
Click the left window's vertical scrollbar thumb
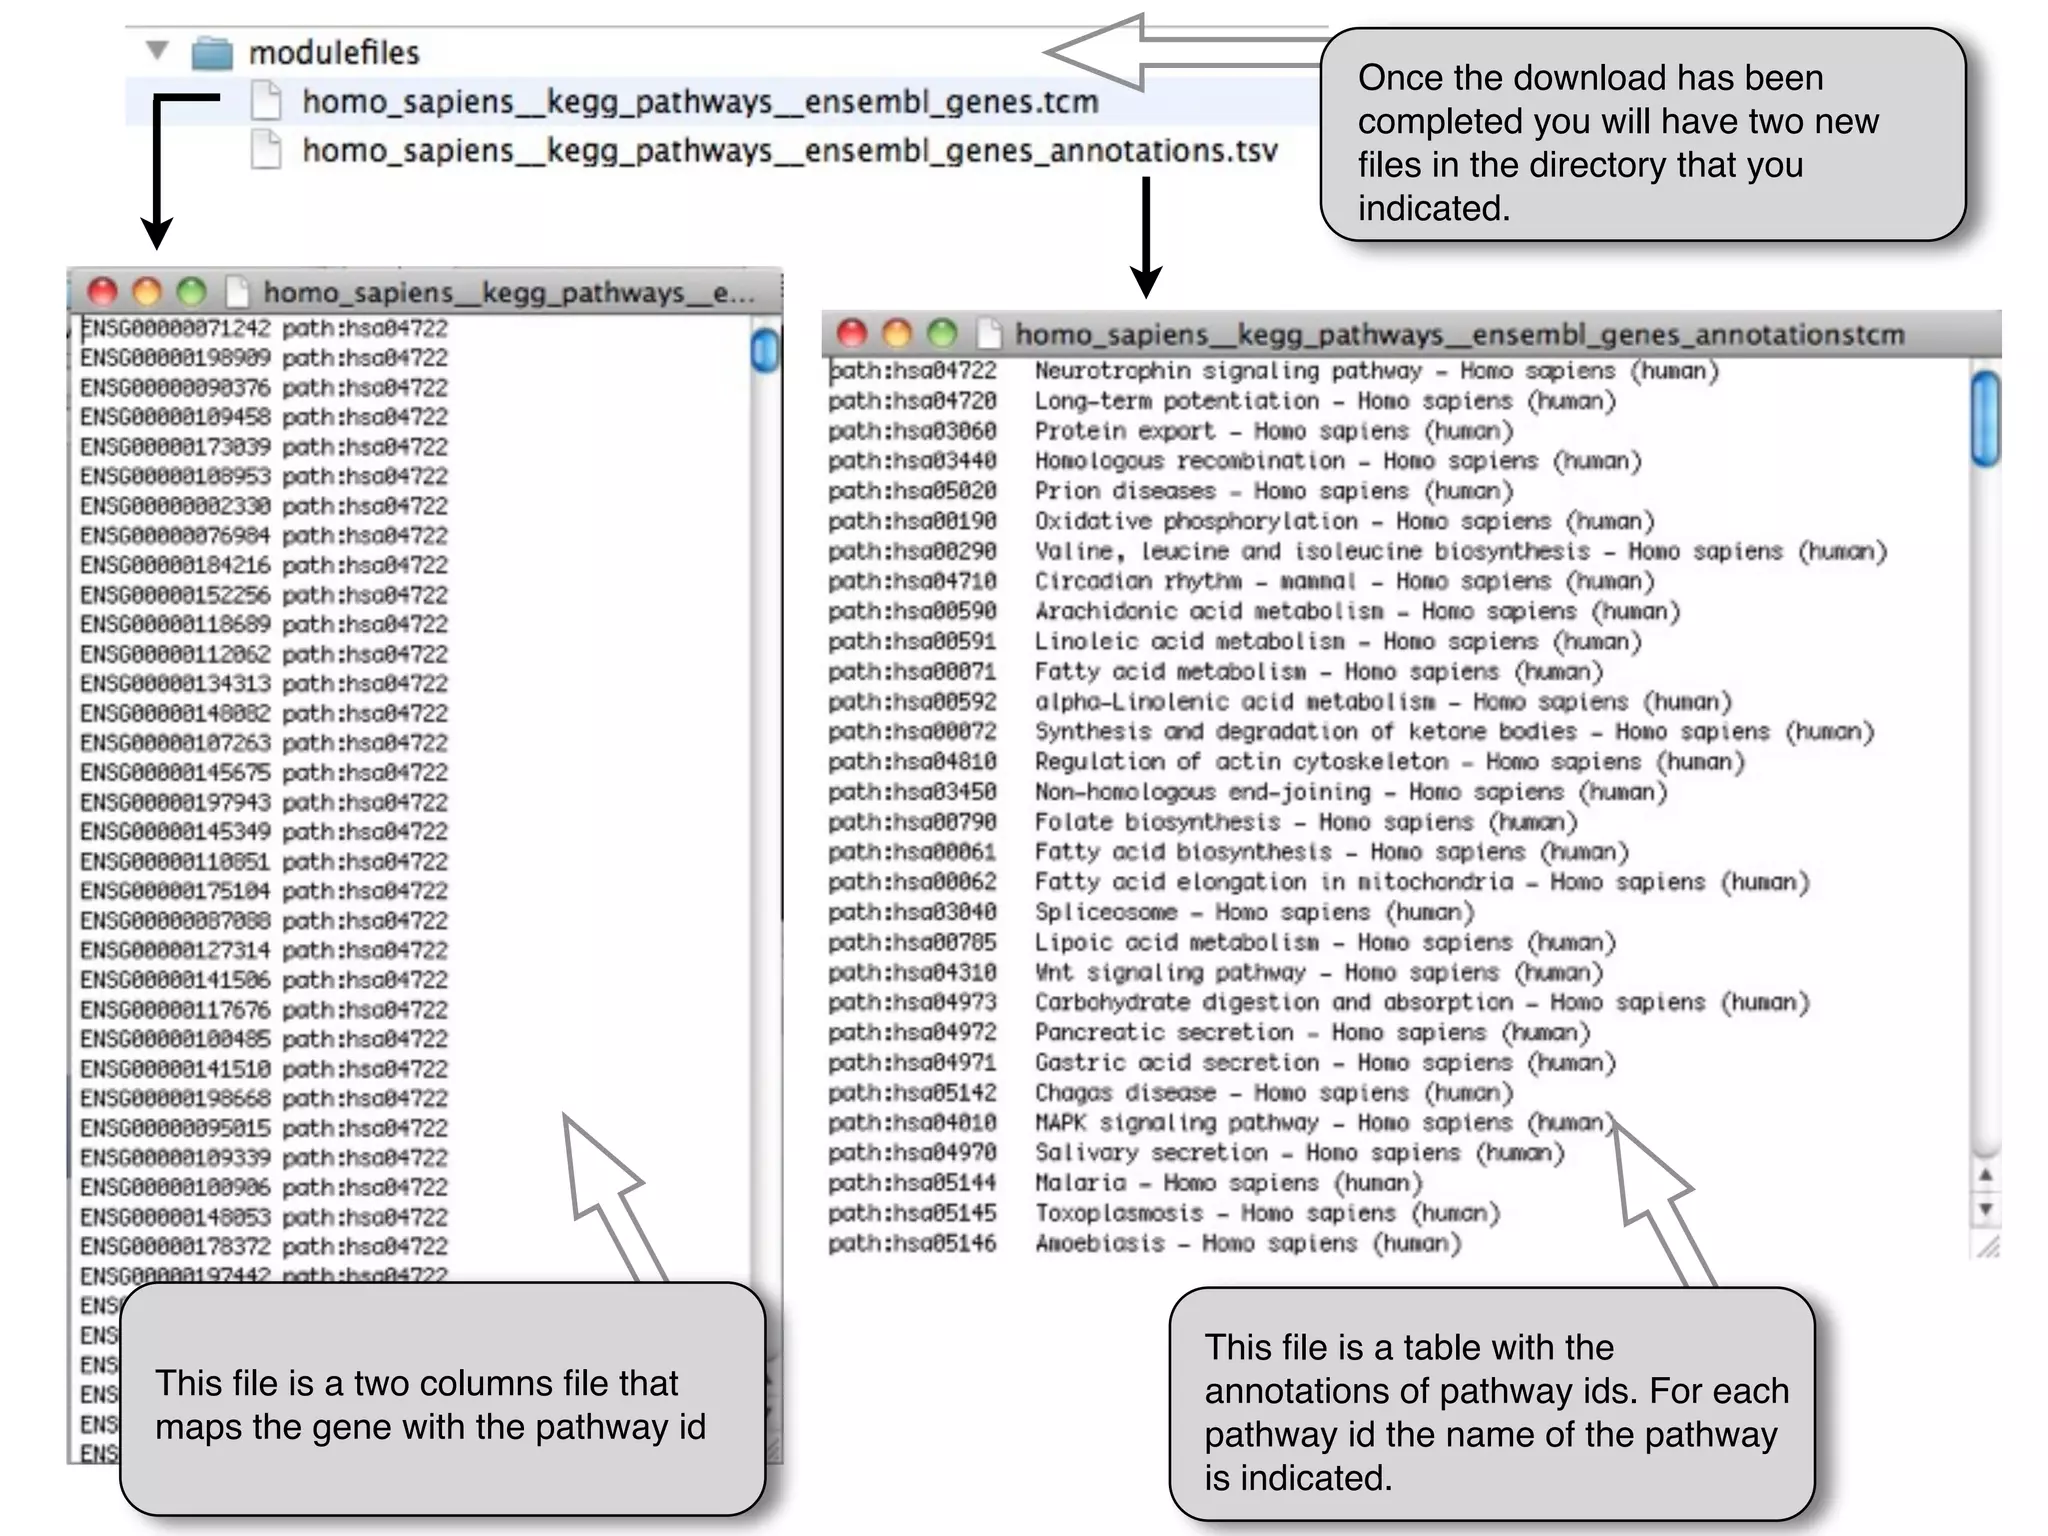pos(765,350)
